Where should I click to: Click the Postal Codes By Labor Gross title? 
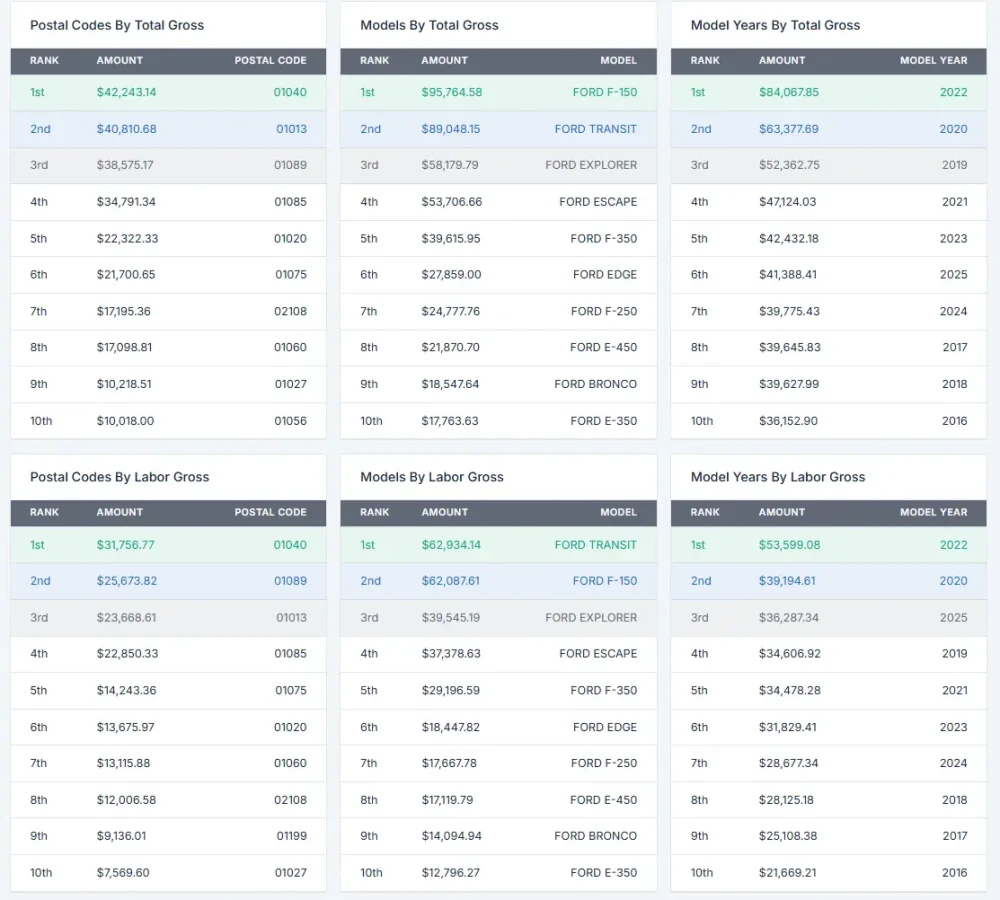[119, 477]
